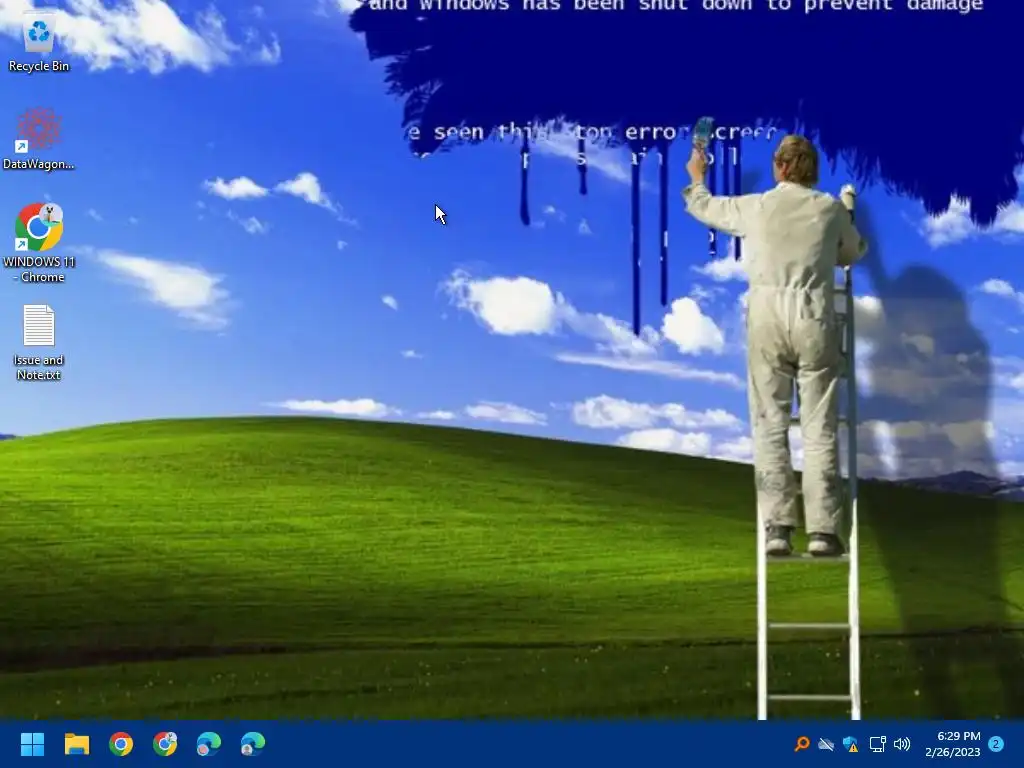Click the 'Issue and Note.txt' label text

click(x=39, y=367)
